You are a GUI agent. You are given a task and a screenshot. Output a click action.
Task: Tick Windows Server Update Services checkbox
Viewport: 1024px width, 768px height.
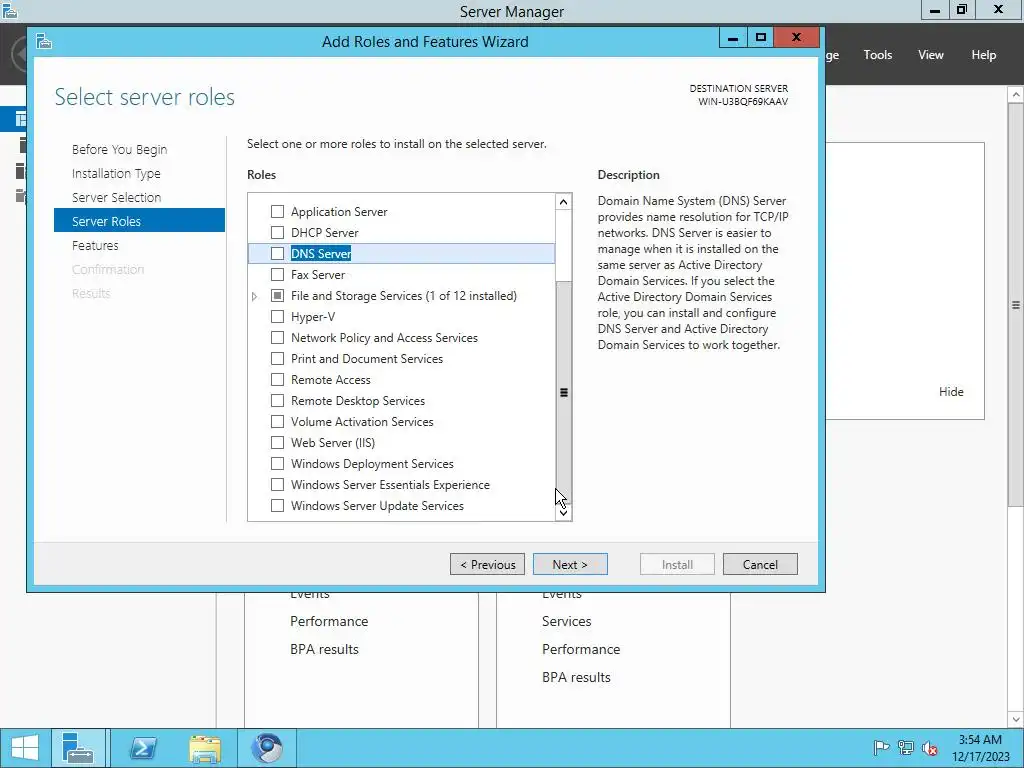click(x=278, y=505)
